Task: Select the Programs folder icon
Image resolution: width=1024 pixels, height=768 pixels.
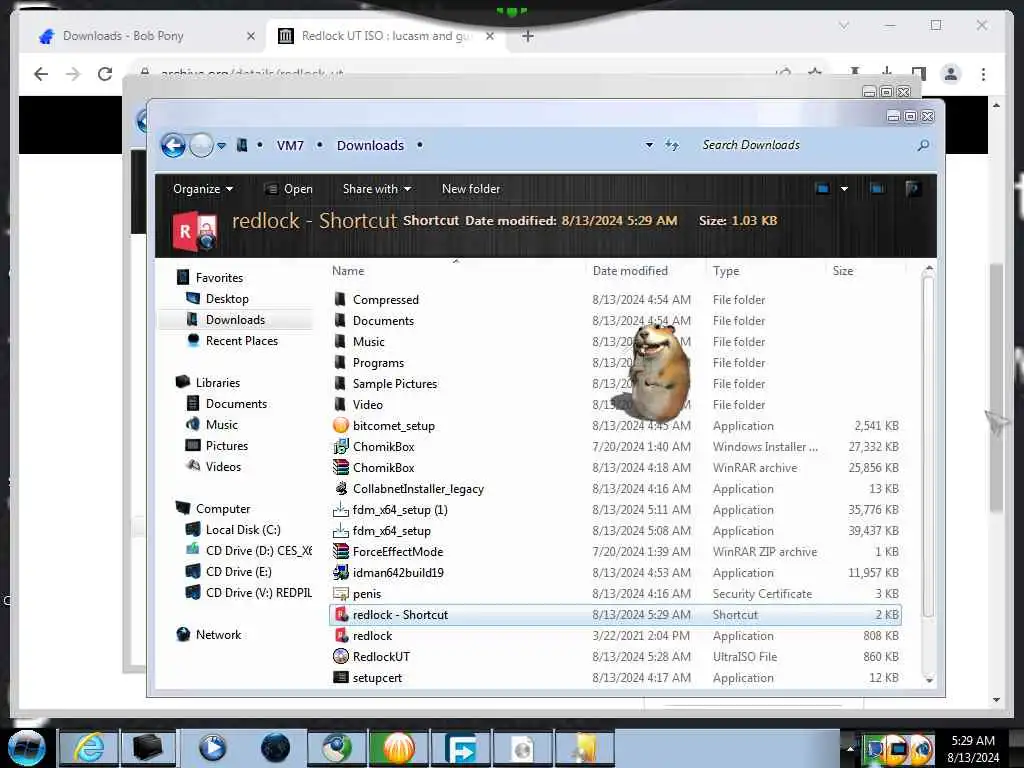Action: 340,362
